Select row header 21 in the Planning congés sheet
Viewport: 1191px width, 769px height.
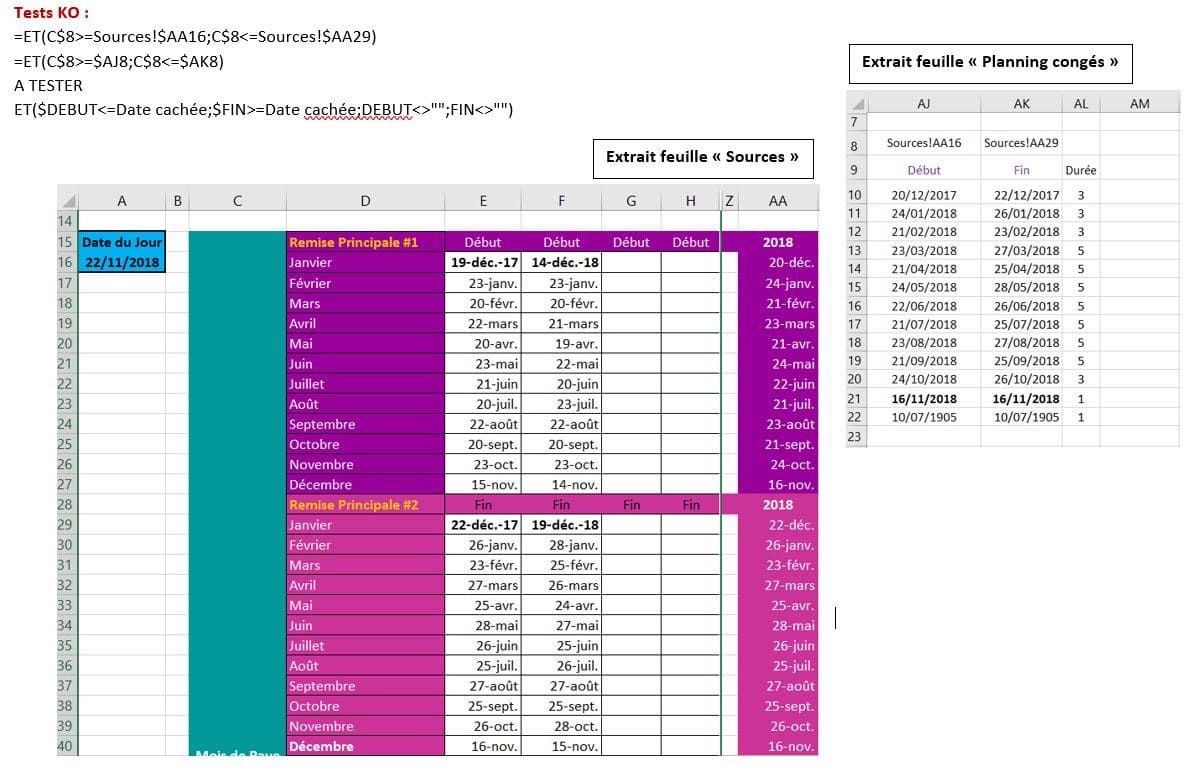pyautogui.click(x=855, y=399)
